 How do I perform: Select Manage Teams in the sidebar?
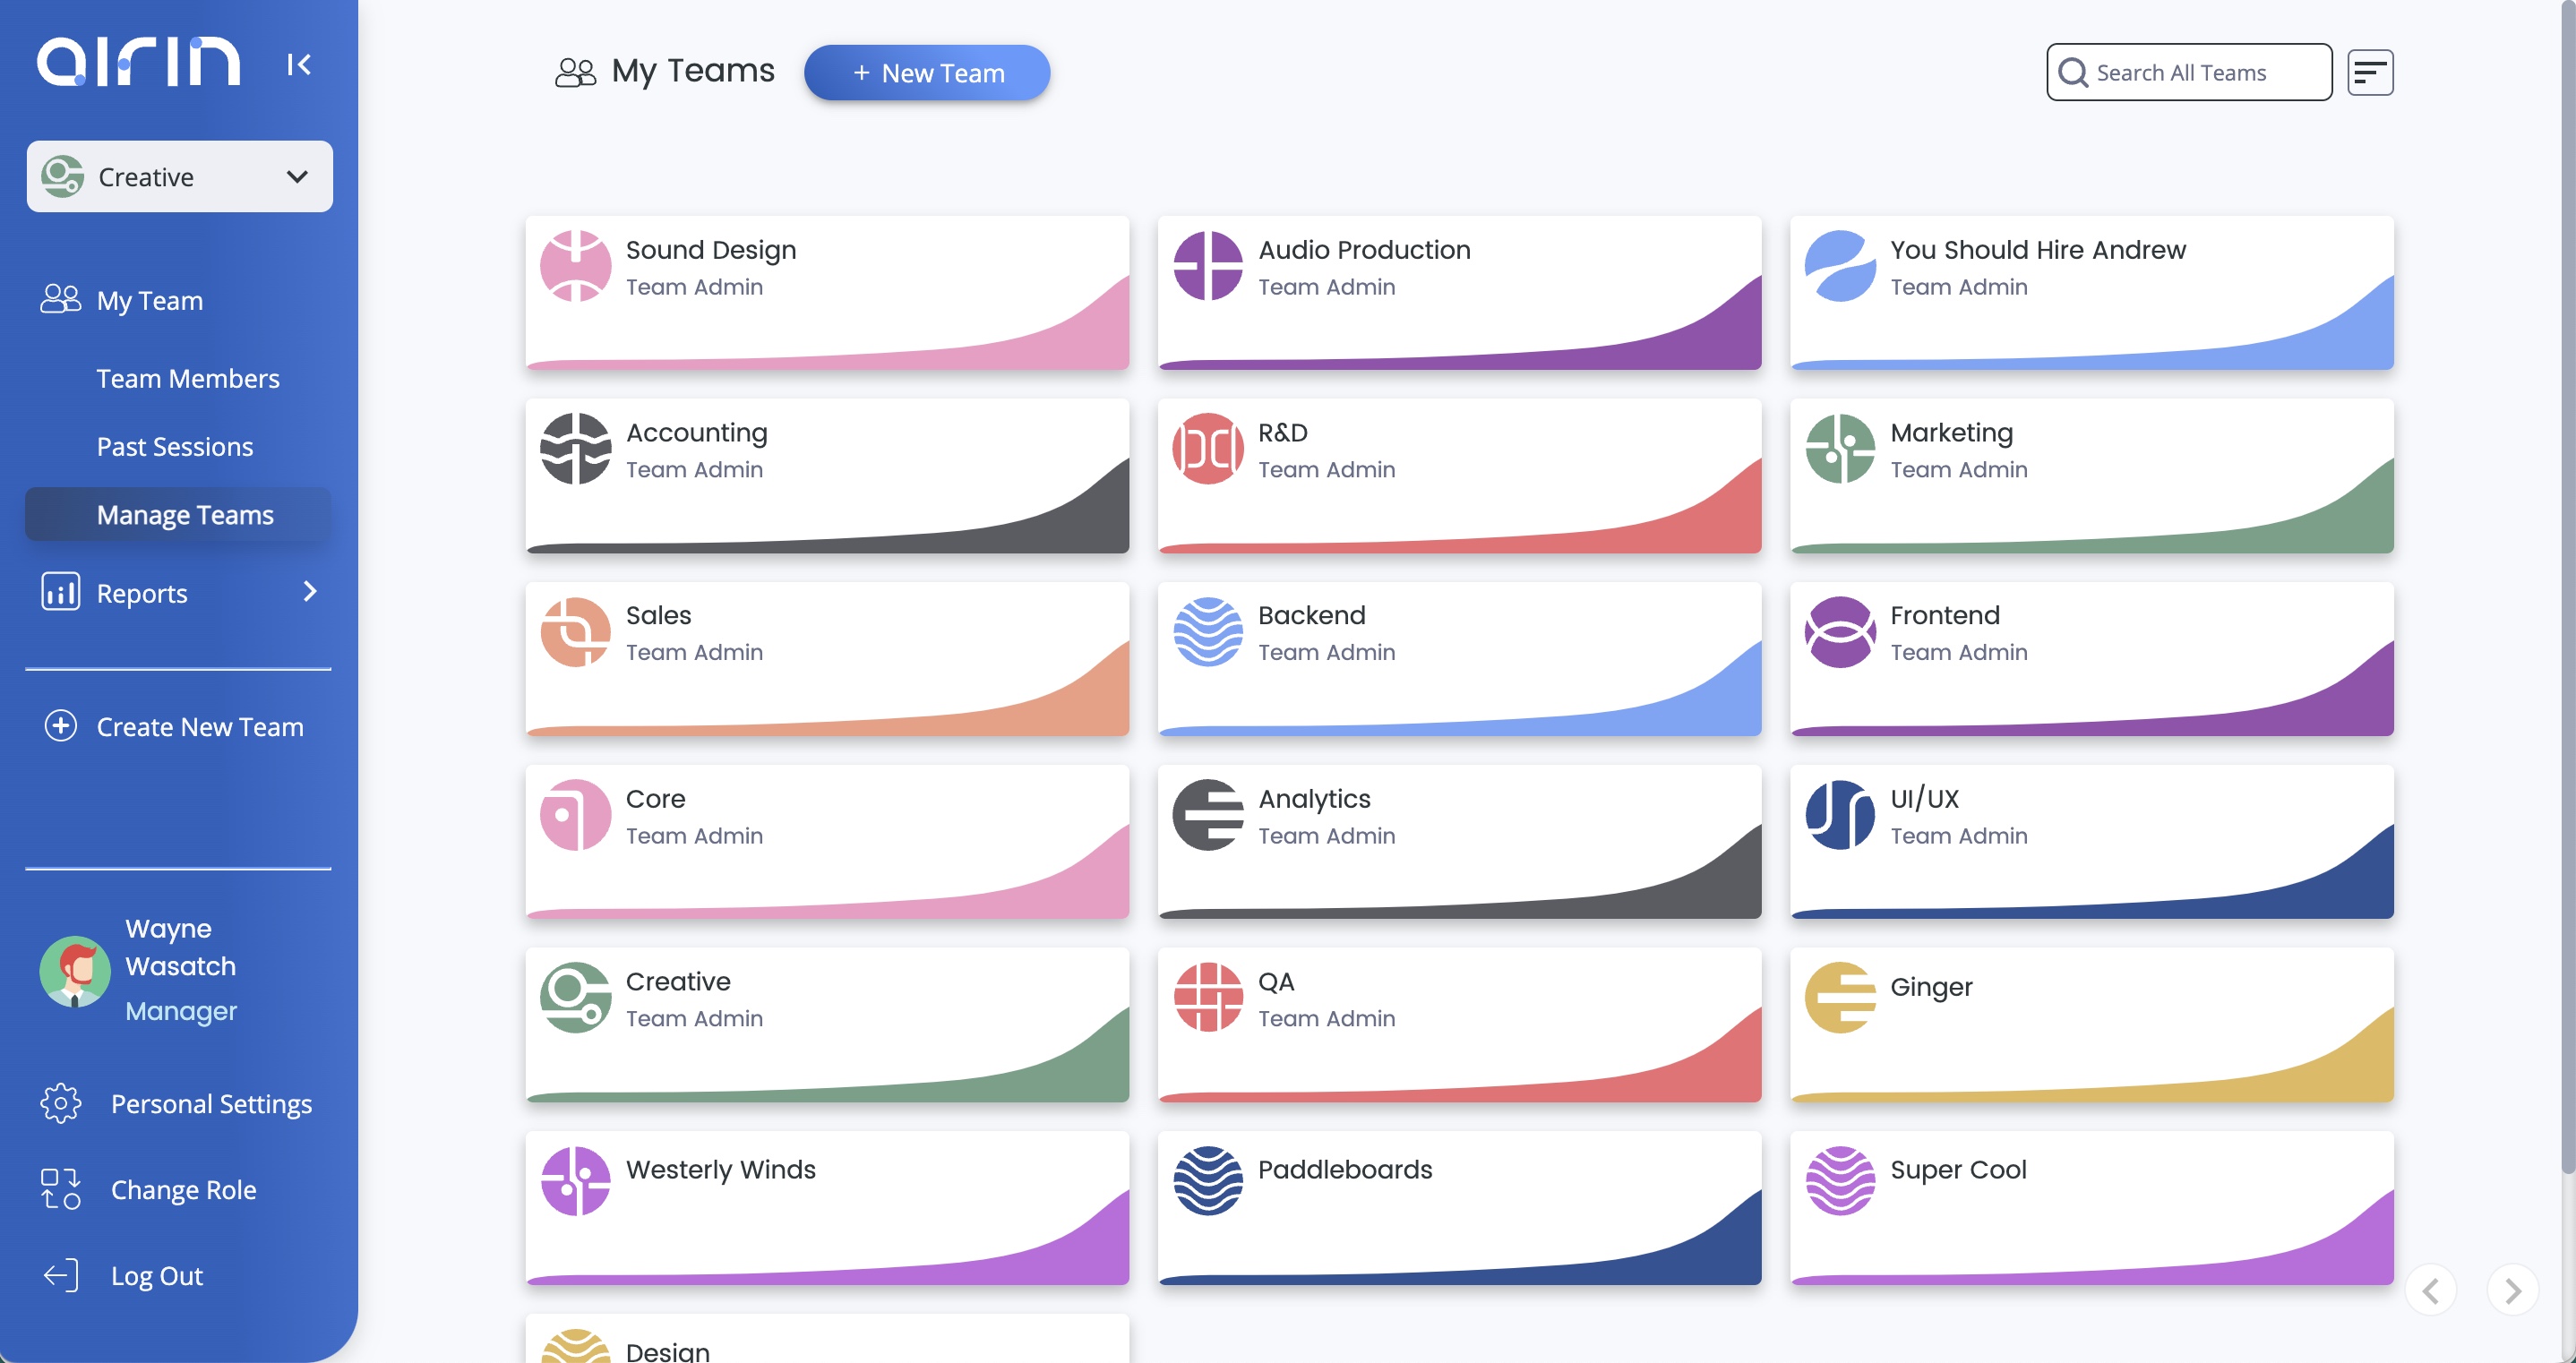(x=178, y=514)
